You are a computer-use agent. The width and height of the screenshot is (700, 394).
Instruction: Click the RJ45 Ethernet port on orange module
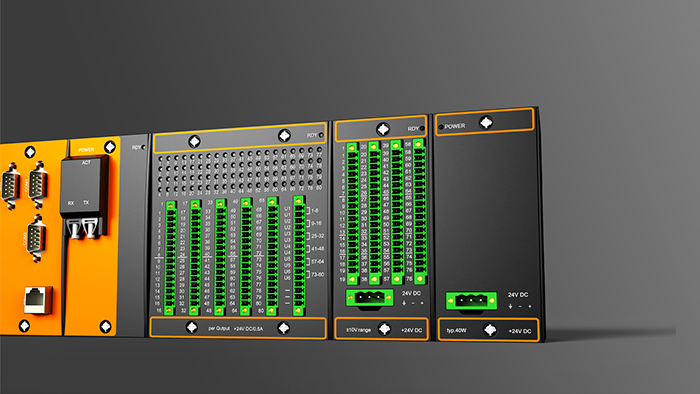click(38, 300)
